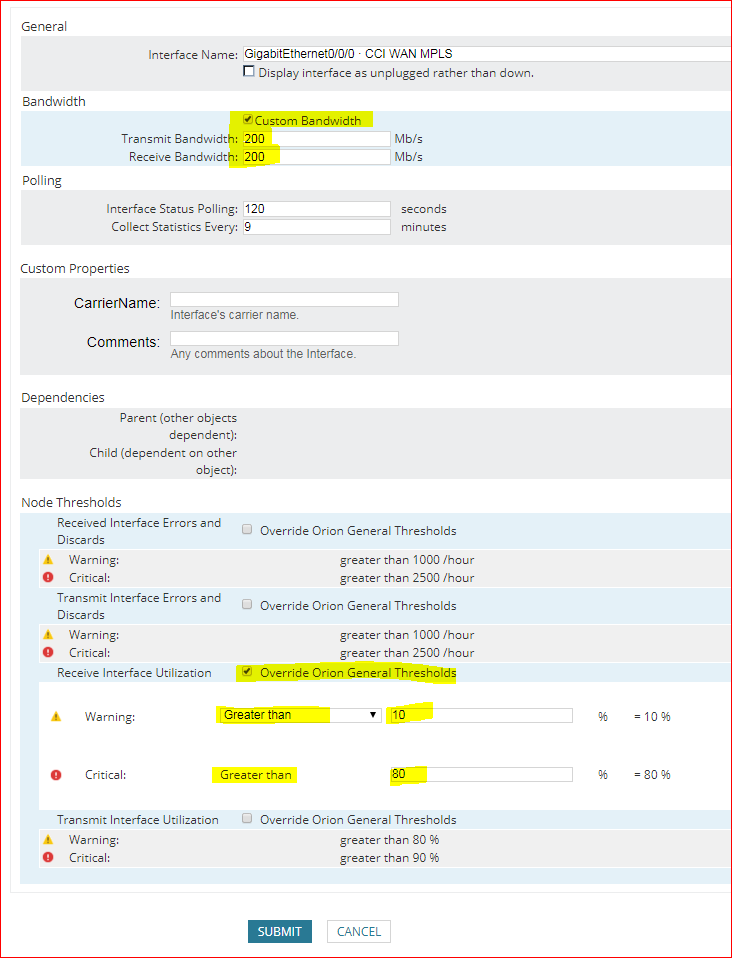Click the Transmit Bandwidth field
The width and height of the screenshot is (732, 958).
click(x=317, y=139)
